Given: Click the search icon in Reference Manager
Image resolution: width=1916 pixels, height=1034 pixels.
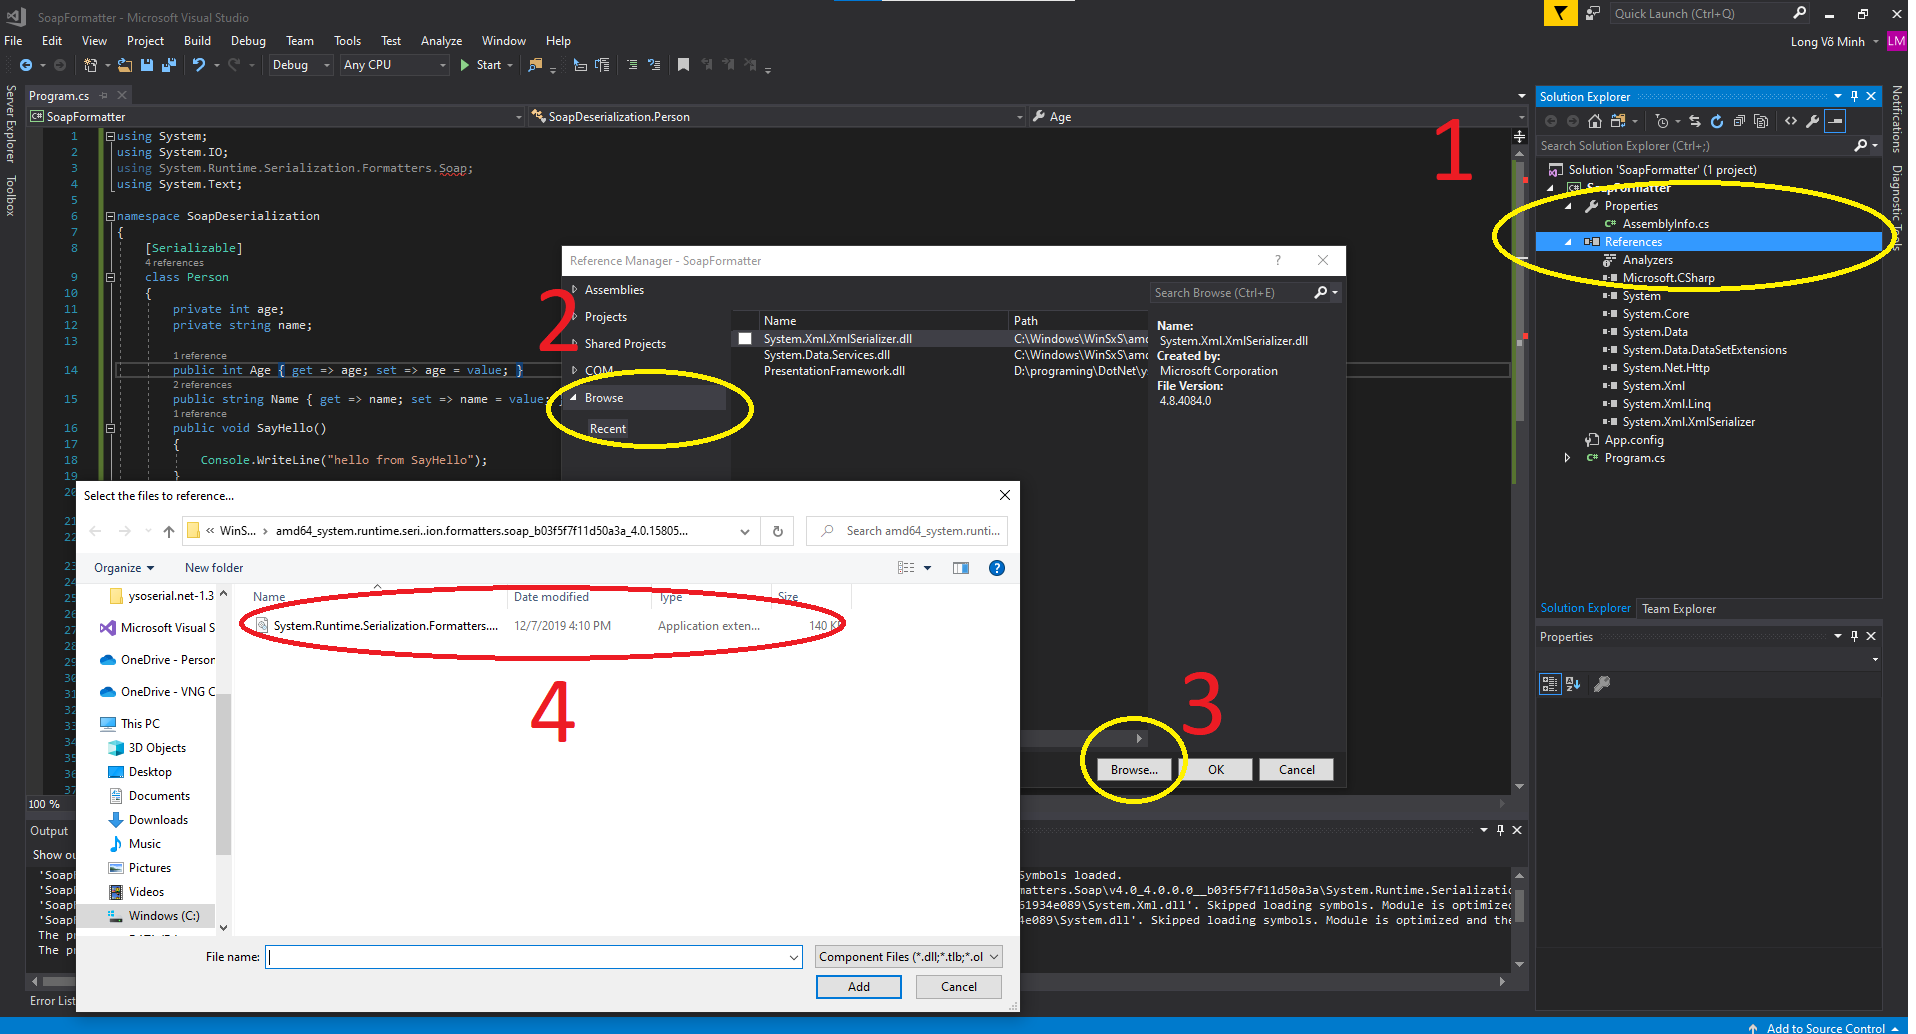Looking at the screenshot, I should [1321, 293].
